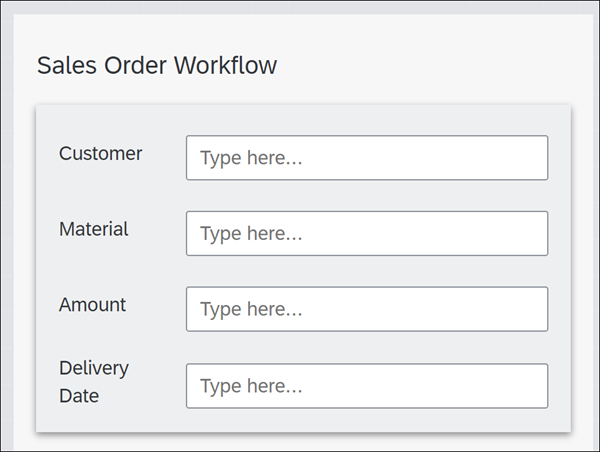
Task: Select the empty area inside Material textbox
Action: pos(425,233)
